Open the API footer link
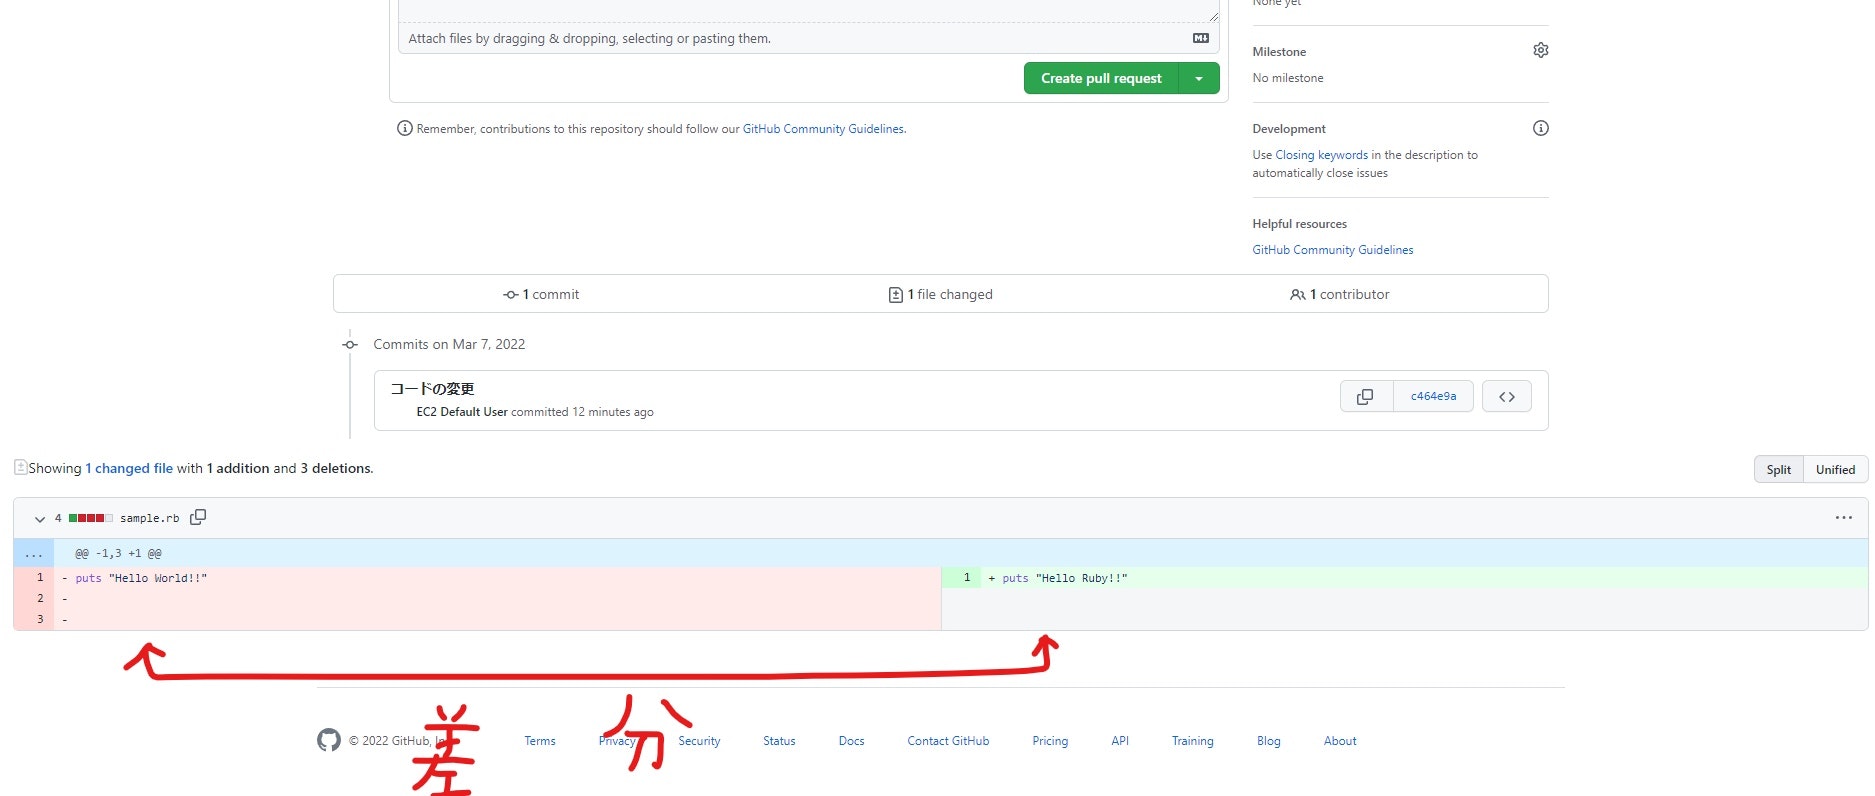This screenshot has width=1875, height=796. pos(1120,741)
